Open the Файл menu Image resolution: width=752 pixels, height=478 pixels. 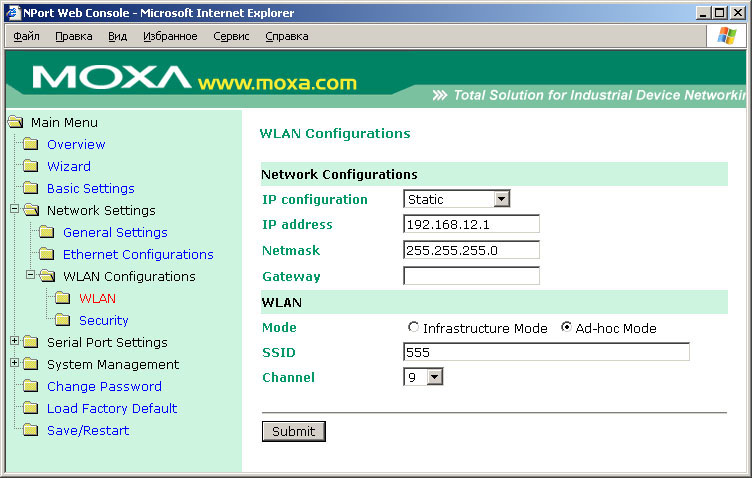pyautogui.click(x=26, y=36)
